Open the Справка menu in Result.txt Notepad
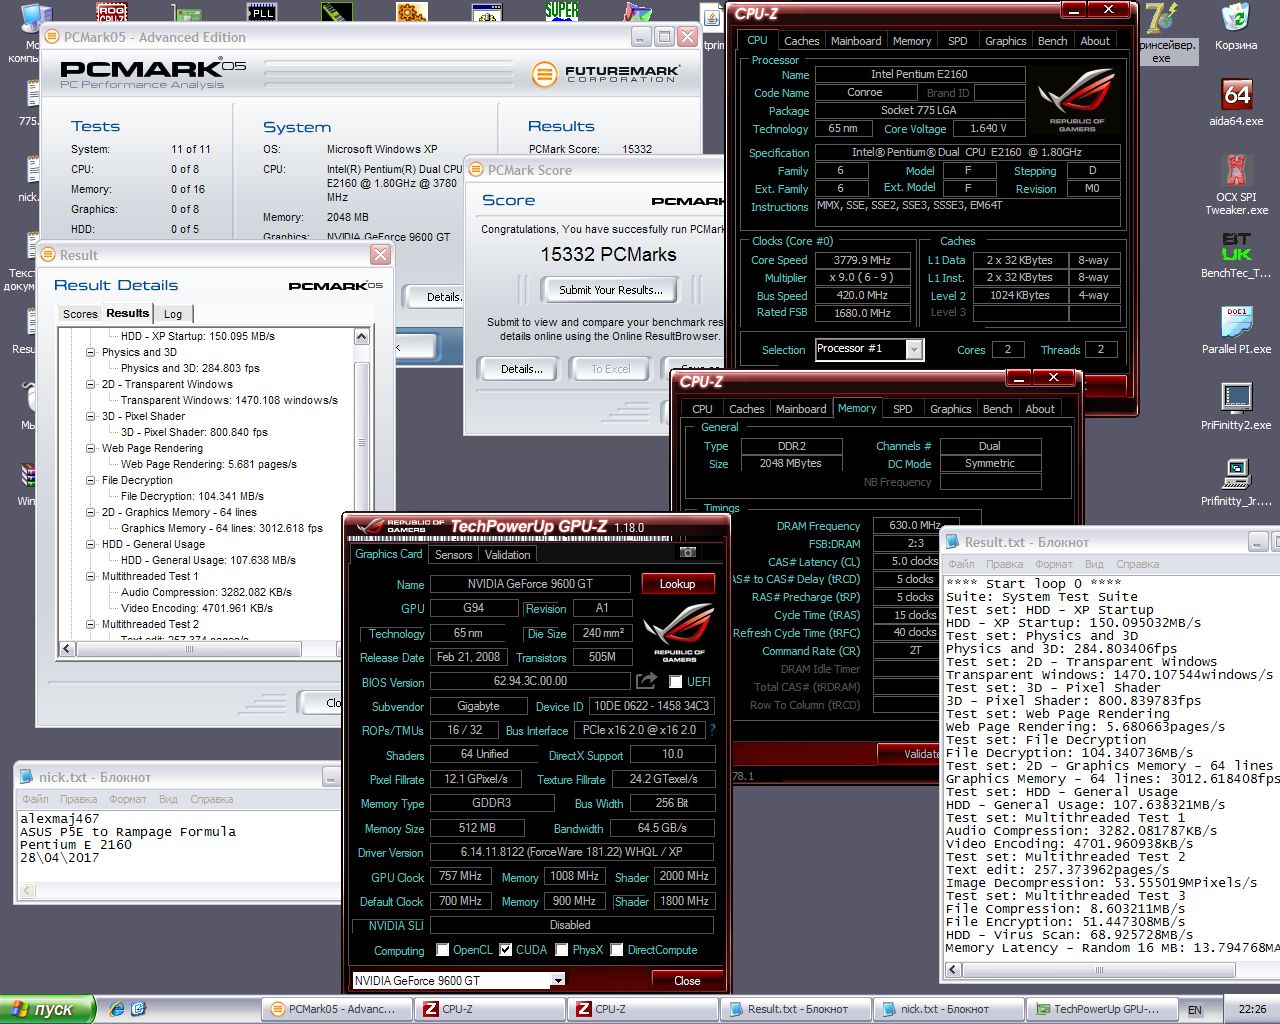Image resolution: width=1280 pixels, height=1024 pixels. (1137, 564)
